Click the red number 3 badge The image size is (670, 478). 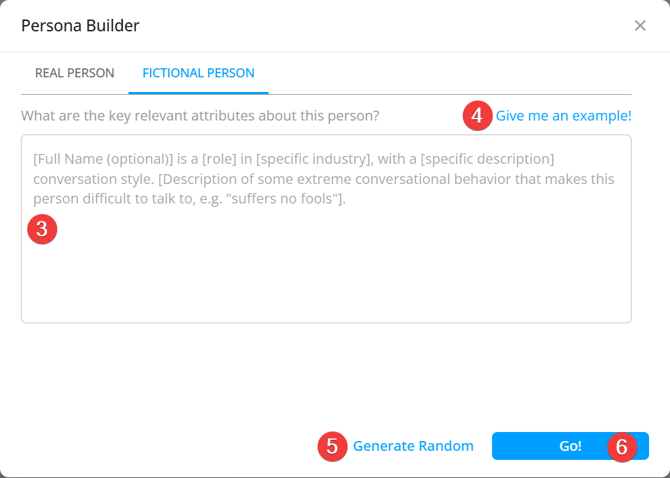[x=42, y=229]
